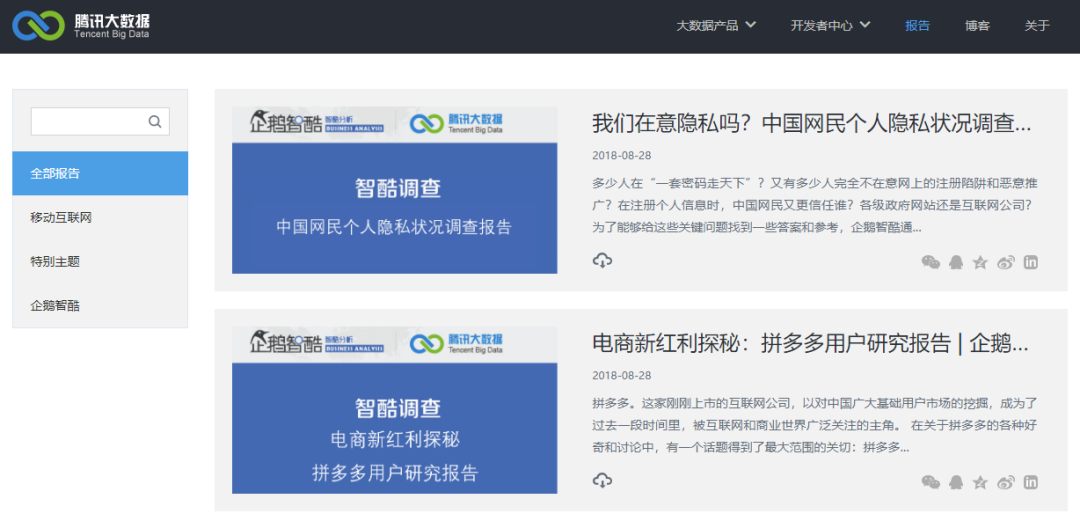Share 拼多多 report to QQ
Viewport: 1080px width, 521px height.
coord(955,482)
